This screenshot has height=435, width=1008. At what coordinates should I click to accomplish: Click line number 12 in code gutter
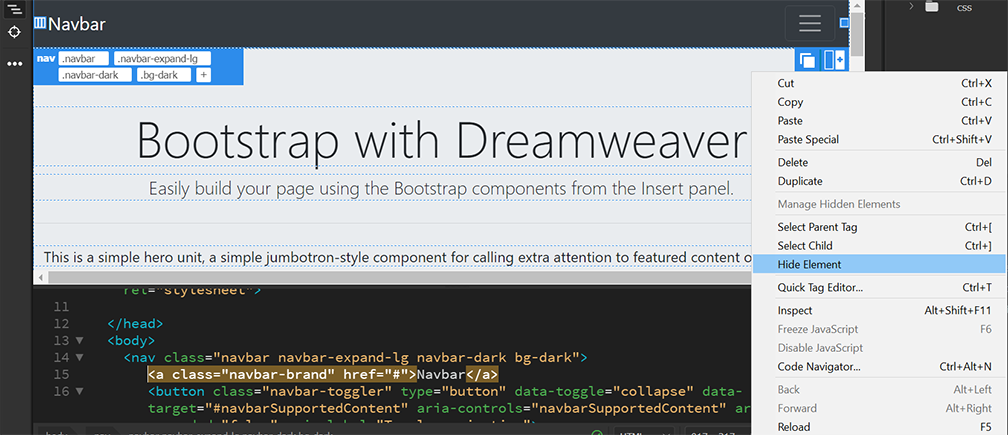62,324
